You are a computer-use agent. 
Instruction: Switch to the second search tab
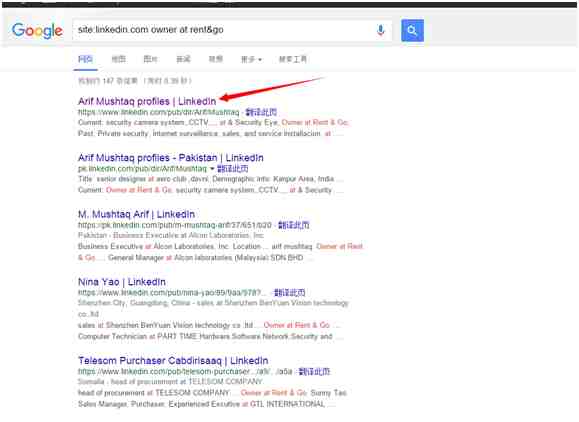[119, 59]
